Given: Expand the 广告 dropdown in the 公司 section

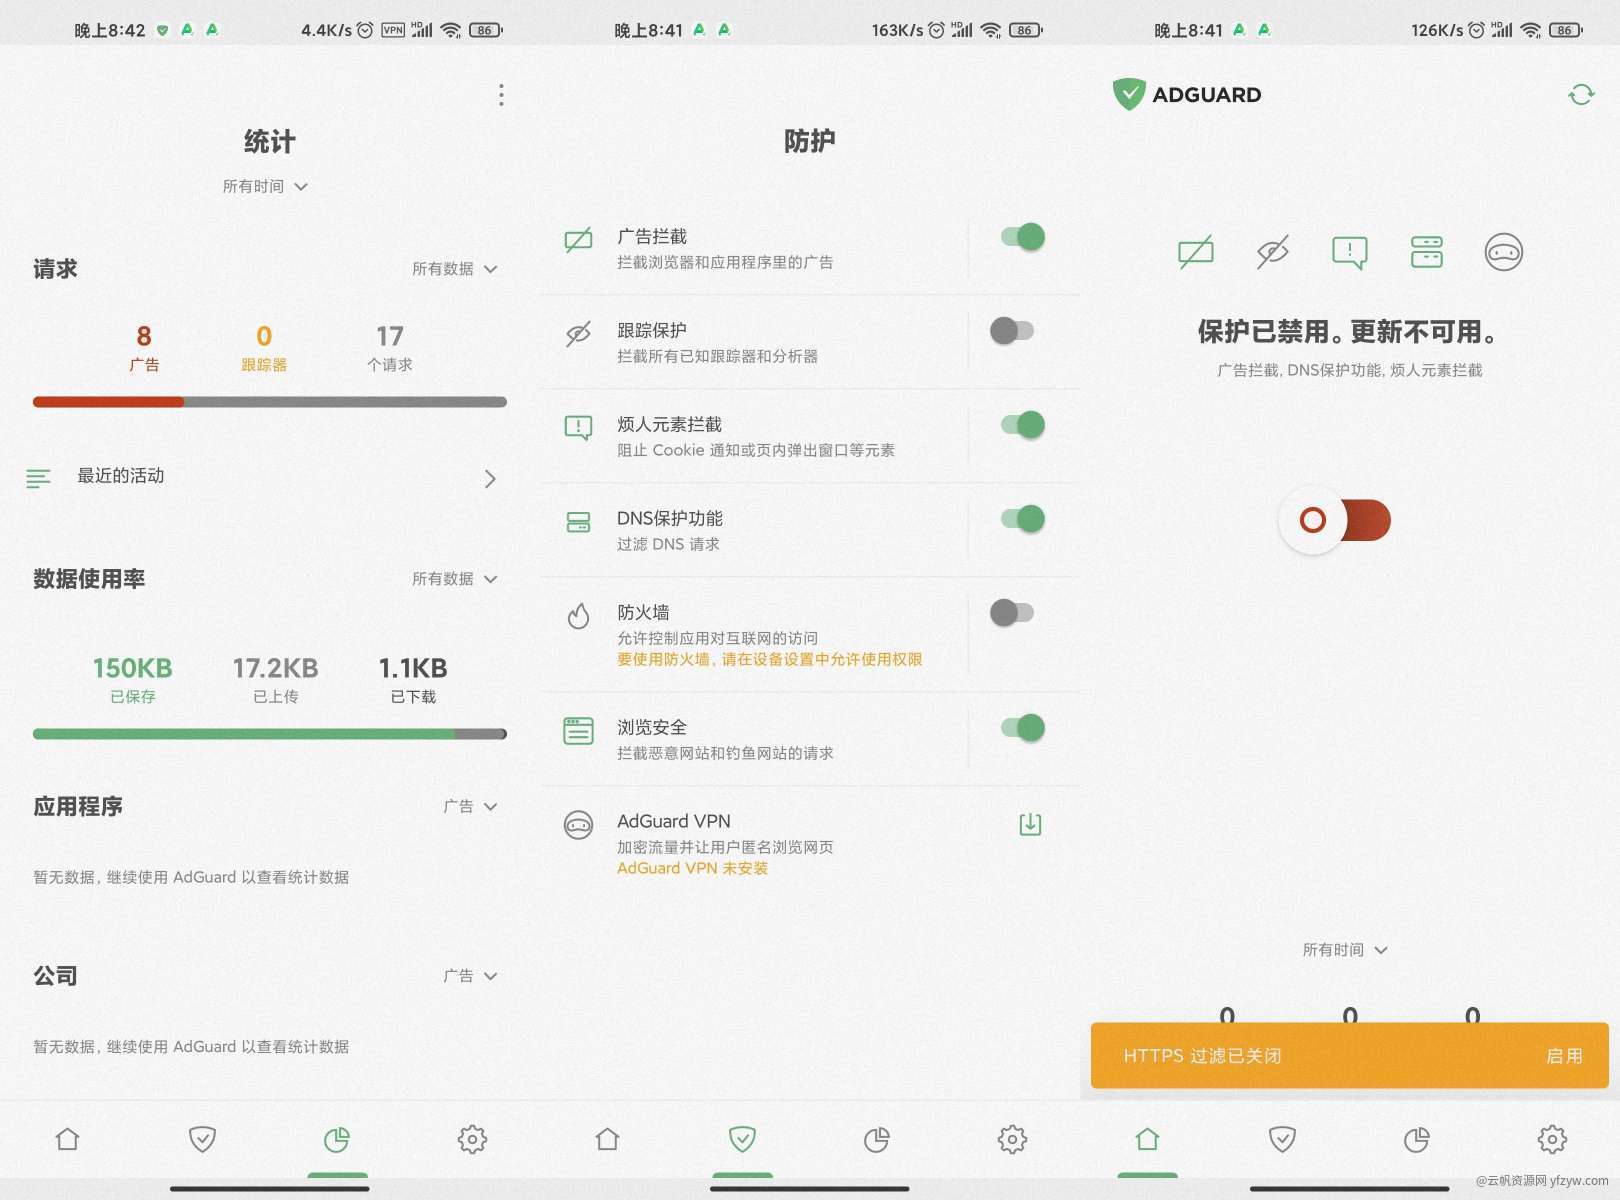Looking at the screenshot, I should pyautogui.click(x=470, y=976).
